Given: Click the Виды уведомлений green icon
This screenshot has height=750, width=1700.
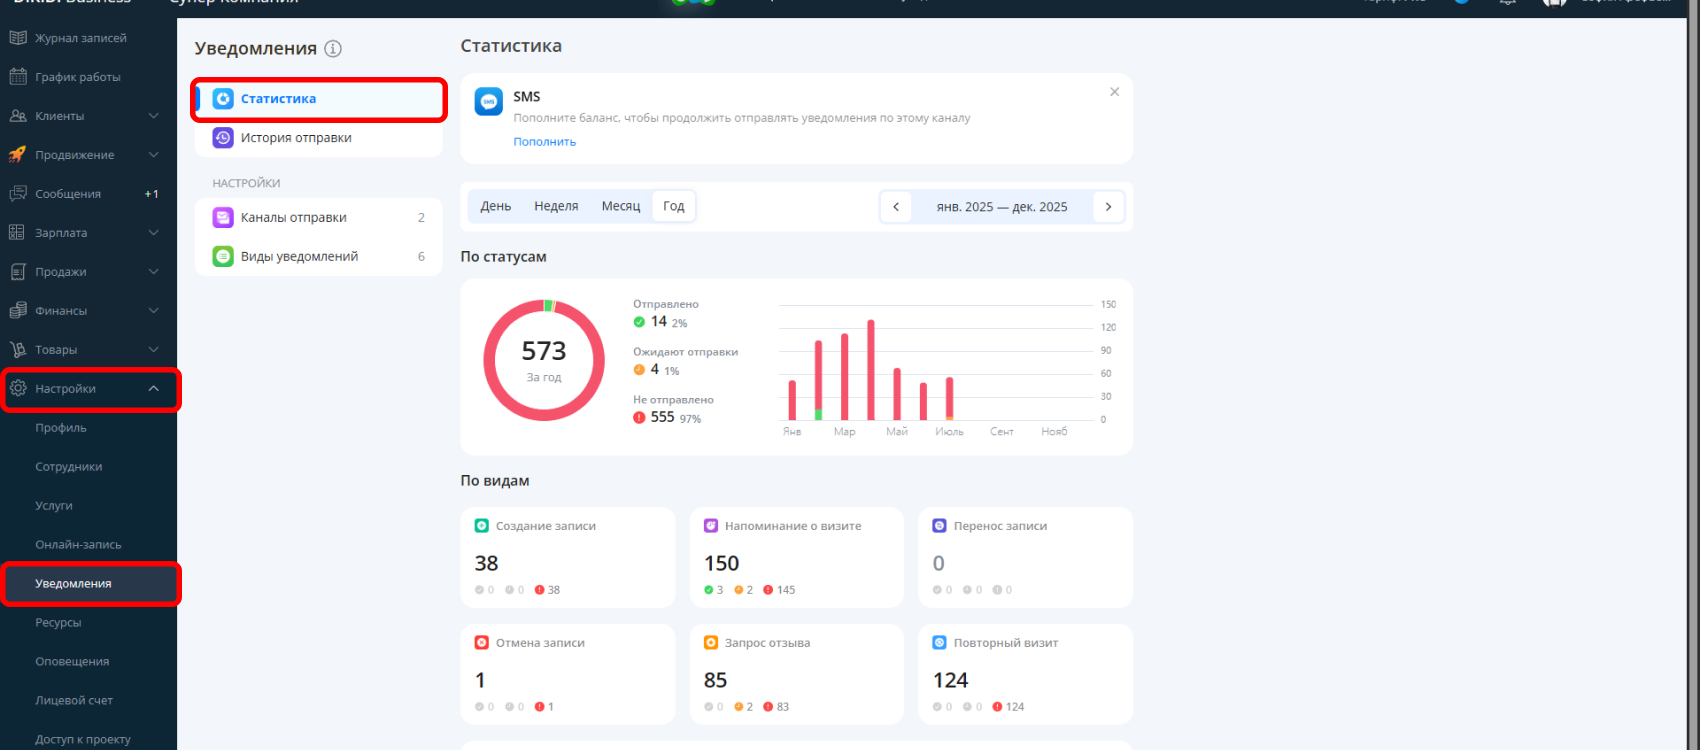Looking at the screenshot, I should click(223, 256).
